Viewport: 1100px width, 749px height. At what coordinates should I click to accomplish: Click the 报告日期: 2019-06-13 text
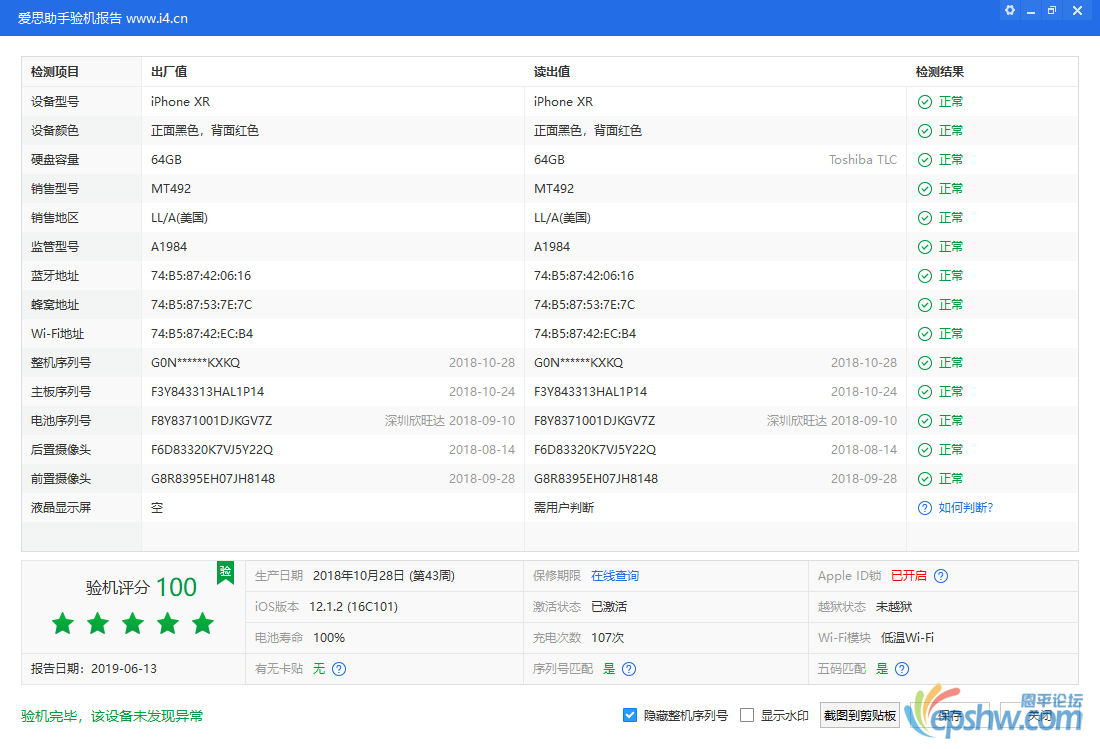coord(94,669)
